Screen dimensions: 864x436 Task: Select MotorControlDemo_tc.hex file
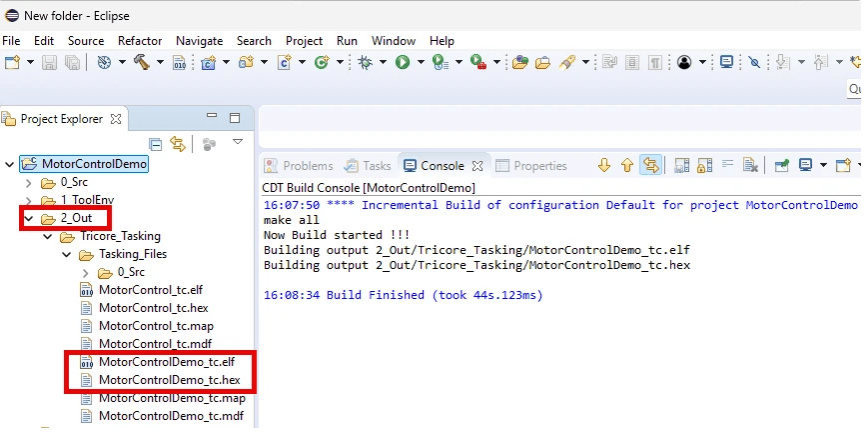point(169,380)
